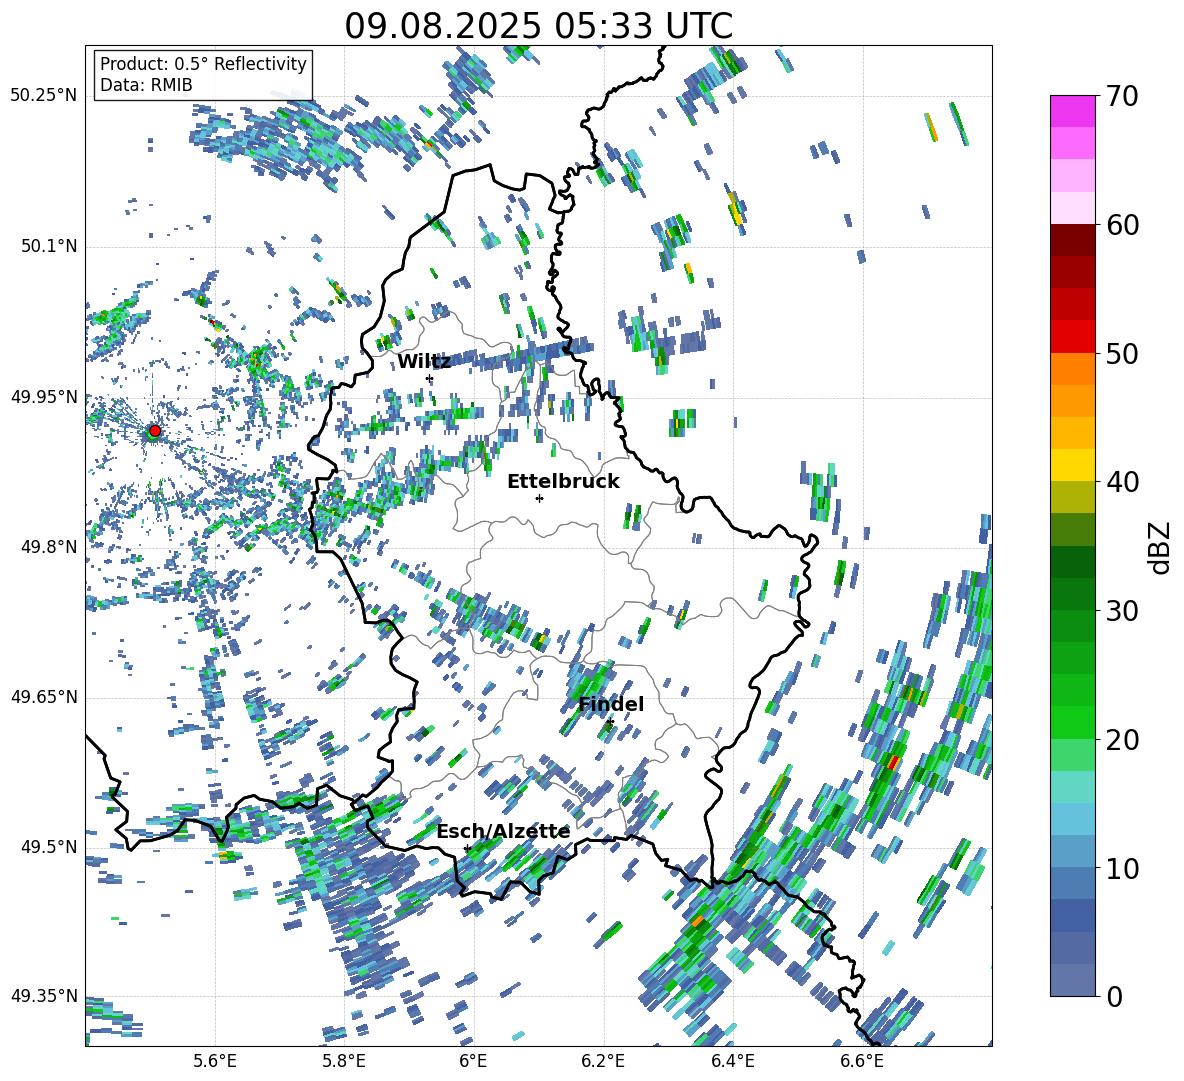Click the 5.6°E longitude label
Viewport: 1184px width, 1081px height.
coord(215,1062)
